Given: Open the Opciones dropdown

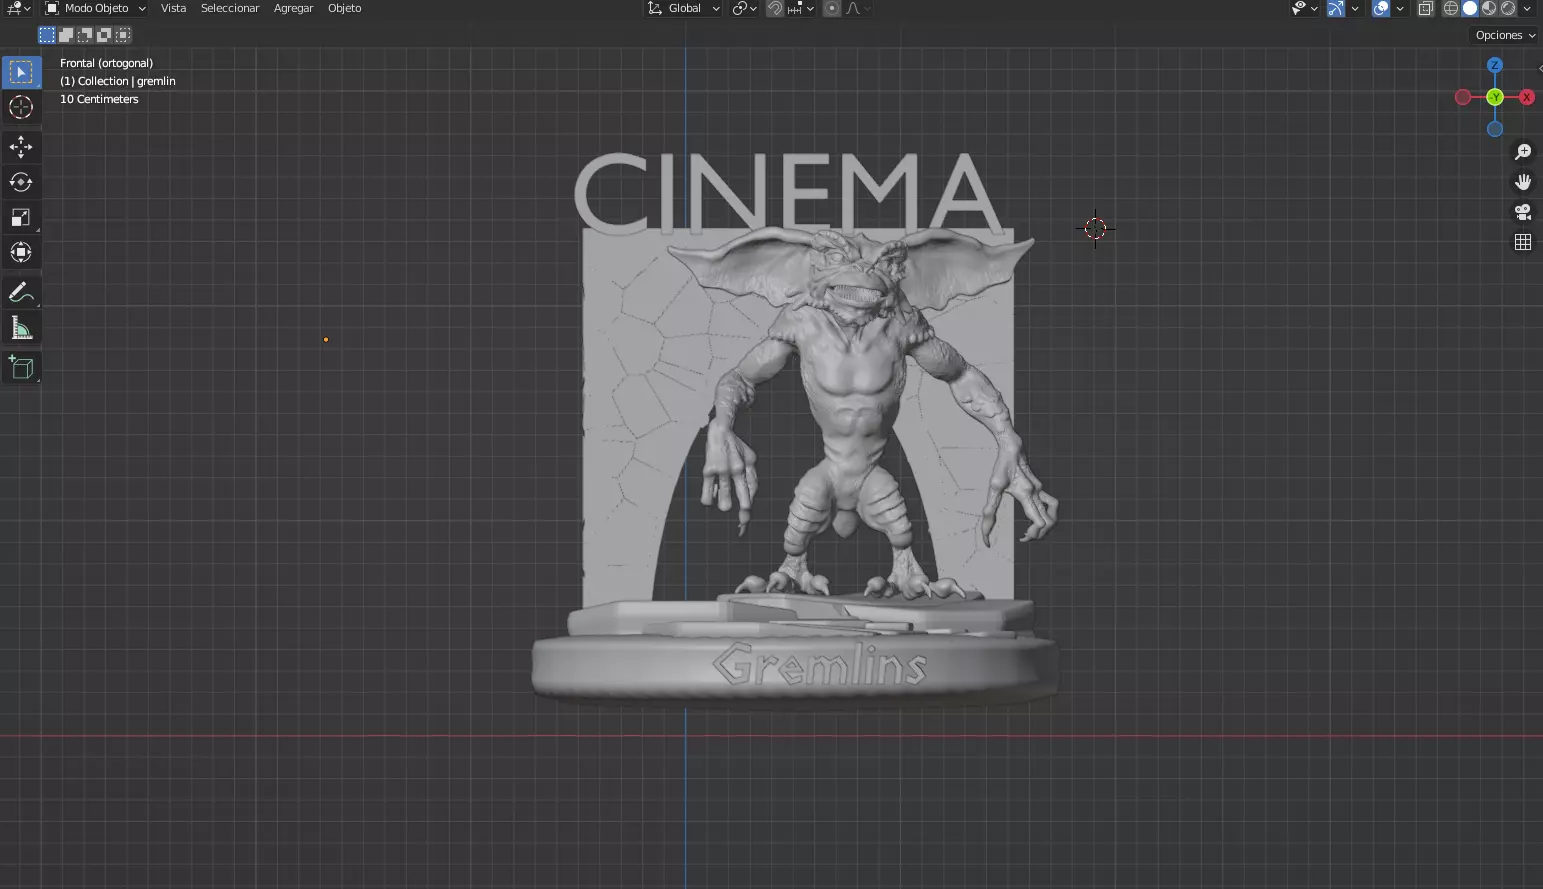Looking at the screenshot, I should coord(1505,35).
